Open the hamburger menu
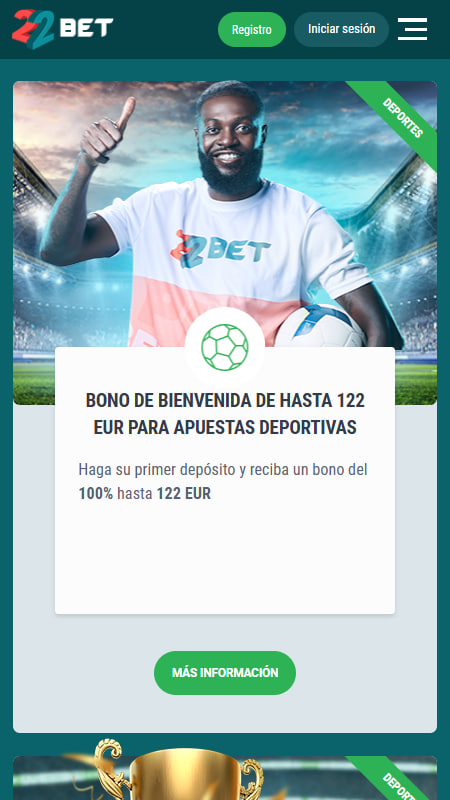Screen dimensions: 450x800 tap(412, 29)
